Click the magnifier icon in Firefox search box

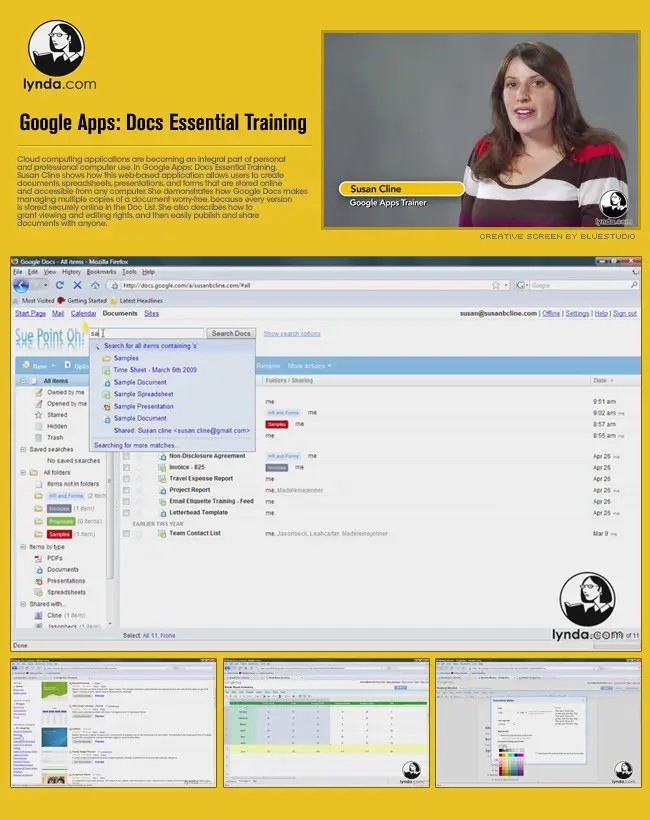coord(634,285)
